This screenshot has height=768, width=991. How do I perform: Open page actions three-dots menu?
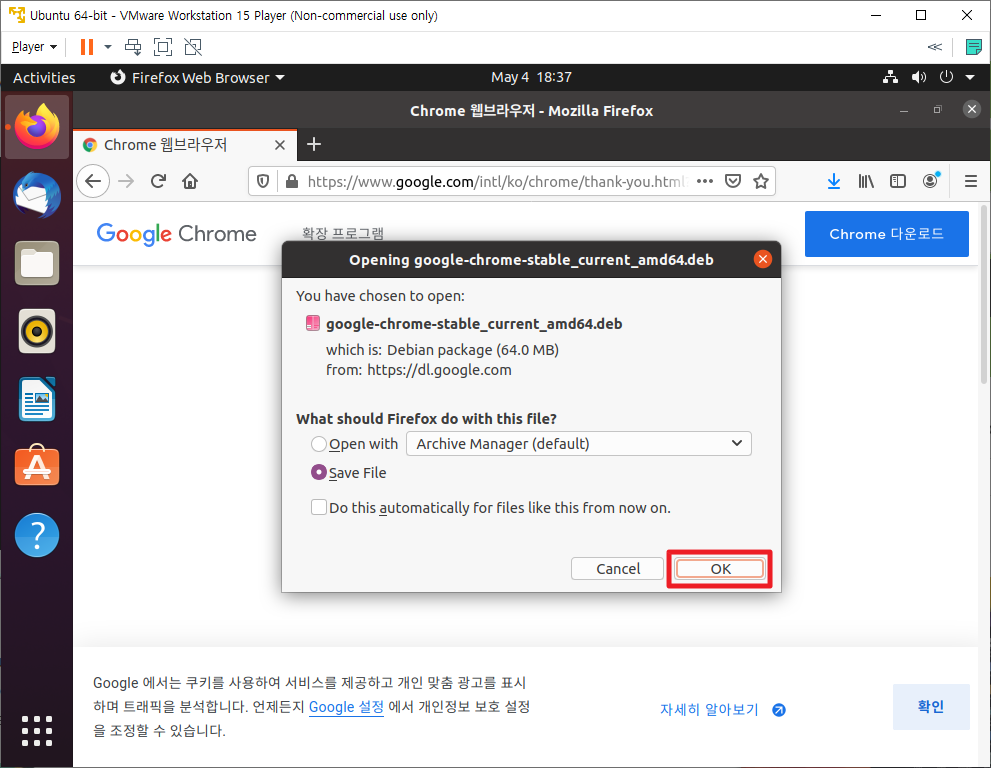705,181
